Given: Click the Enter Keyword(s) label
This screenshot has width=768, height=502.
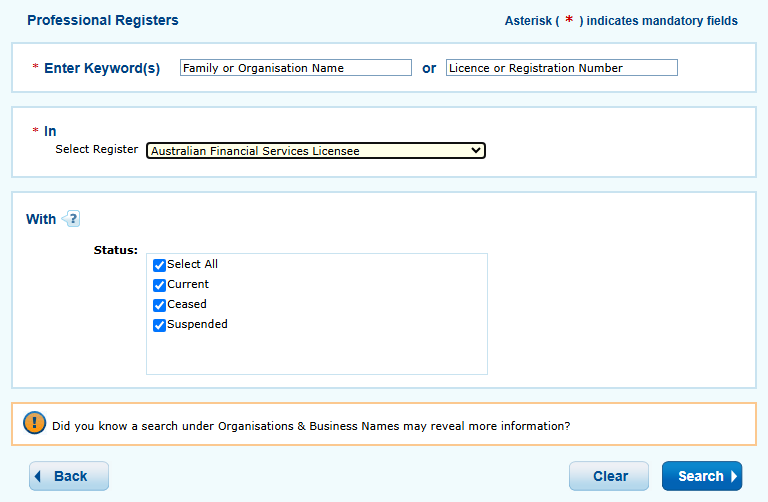Looking at the screenshot, I should coord(101,68).
